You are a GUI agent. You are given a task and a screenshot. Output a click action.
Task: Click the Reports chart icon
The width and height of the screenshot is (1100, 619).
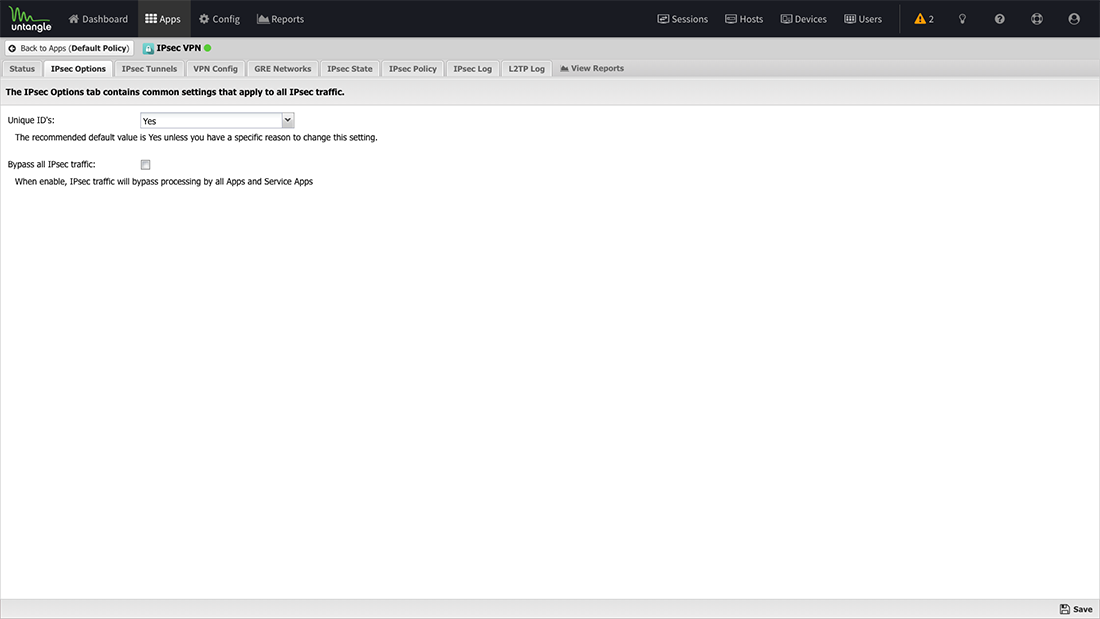pos(263,19)
